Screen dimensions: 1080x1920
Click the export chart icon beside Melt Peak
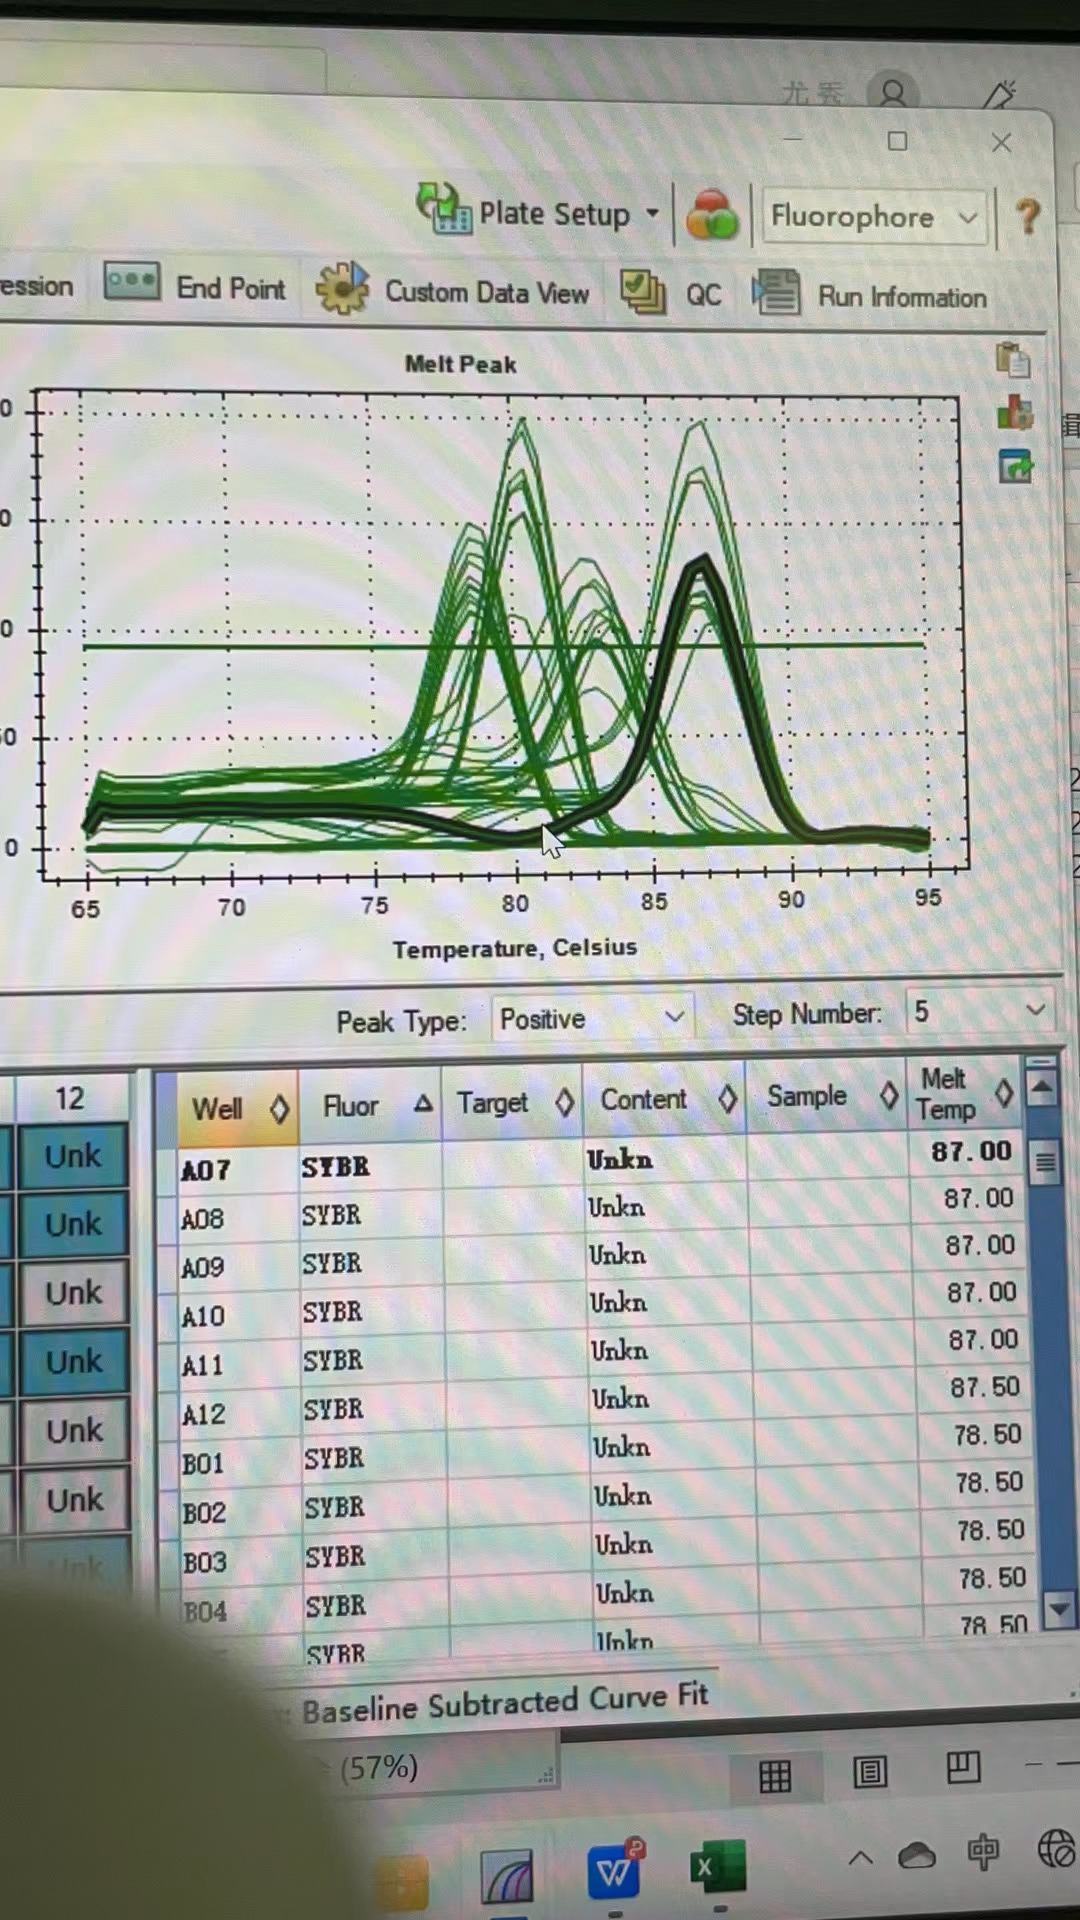[x=1016, y=466]
